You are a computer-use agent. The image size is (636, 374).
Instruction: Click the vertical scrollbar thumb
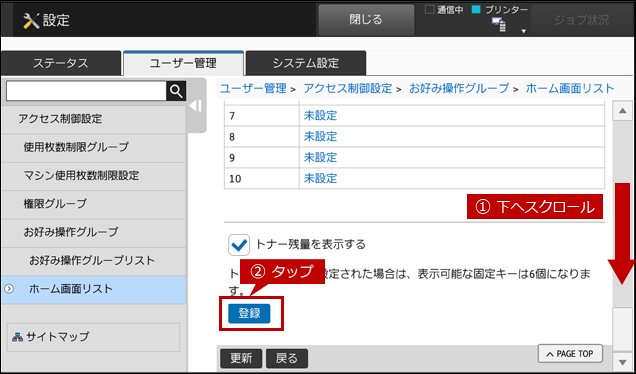tap(622, 329)
